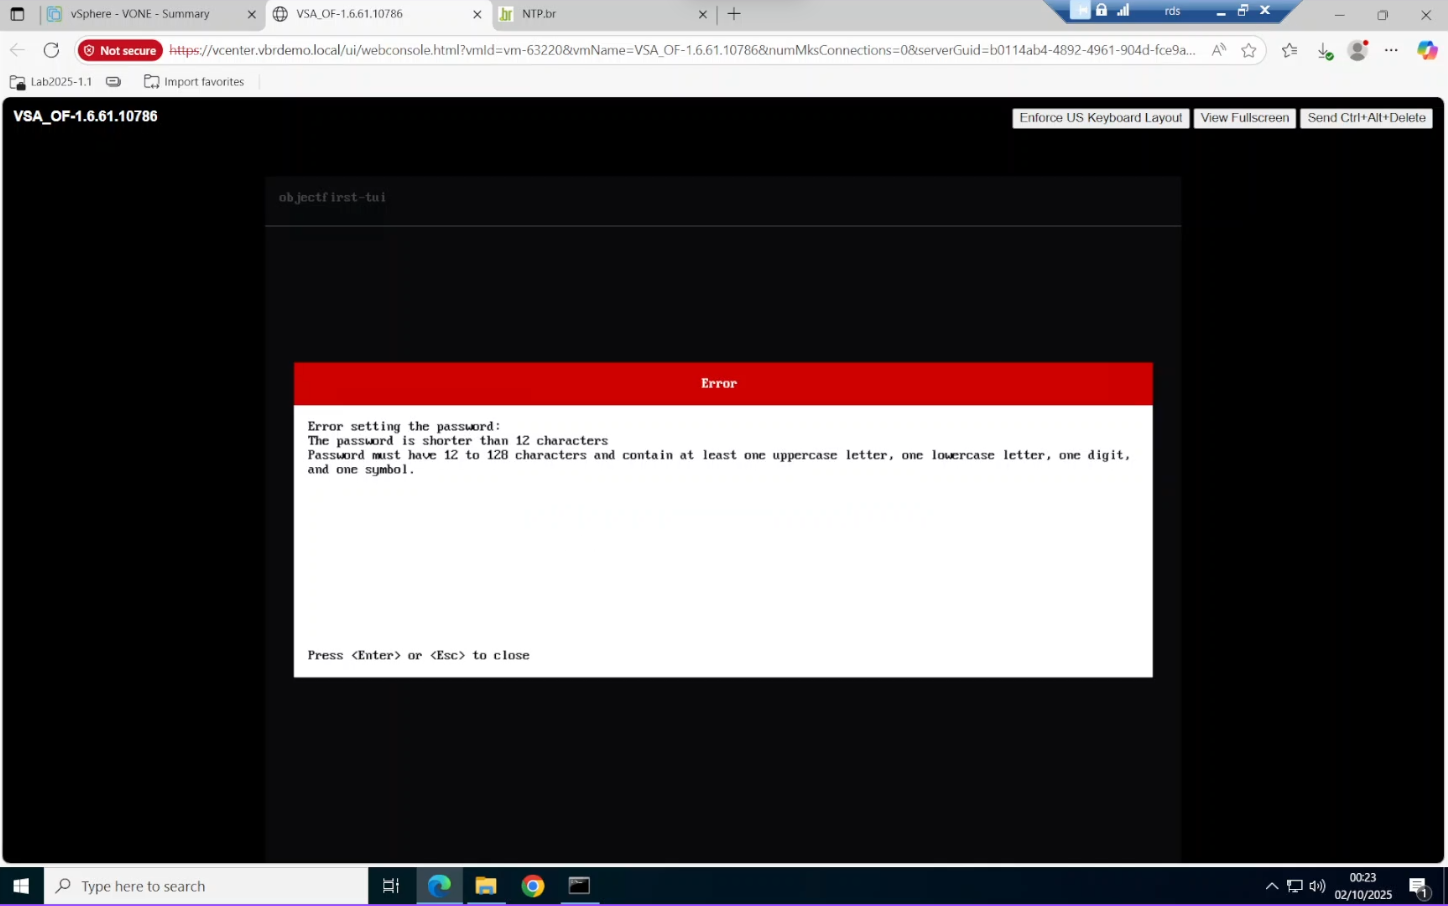
Task: Show hidden system tray icons
Action: tap(1271, 886)
